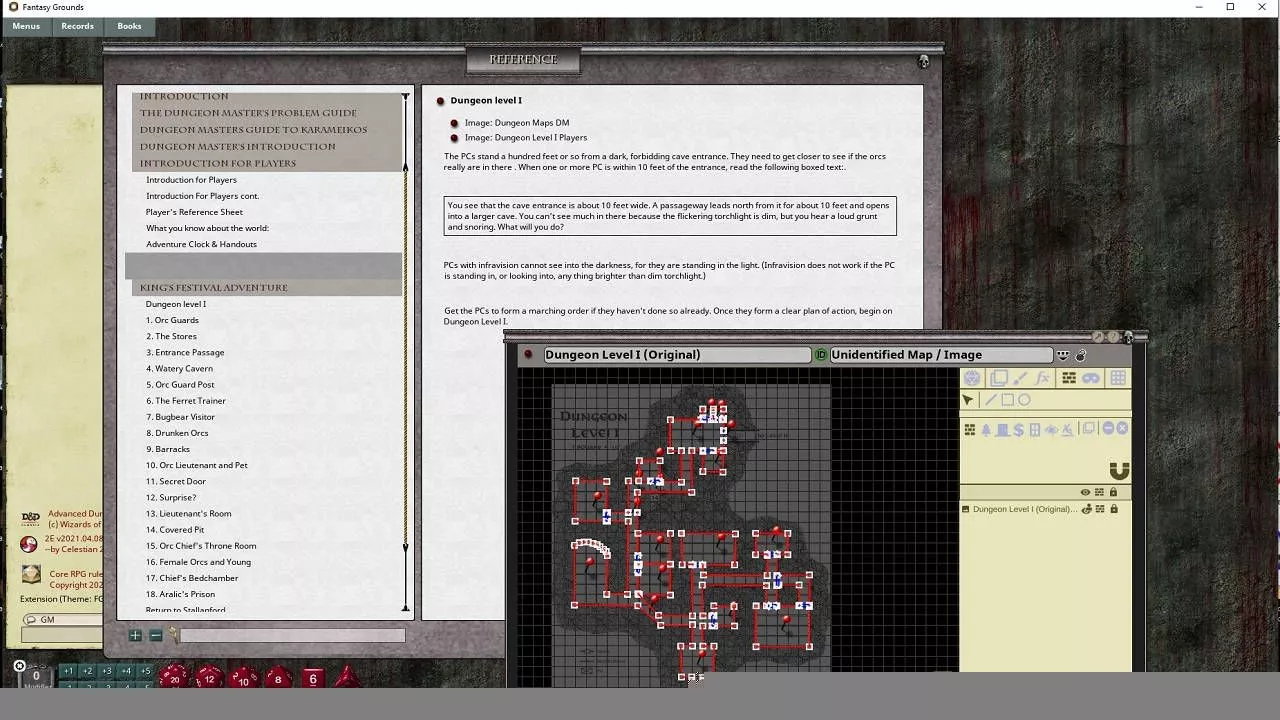Open the Books menu
Viewport: 1280px width, 720px height.
(x=129, y=26)
